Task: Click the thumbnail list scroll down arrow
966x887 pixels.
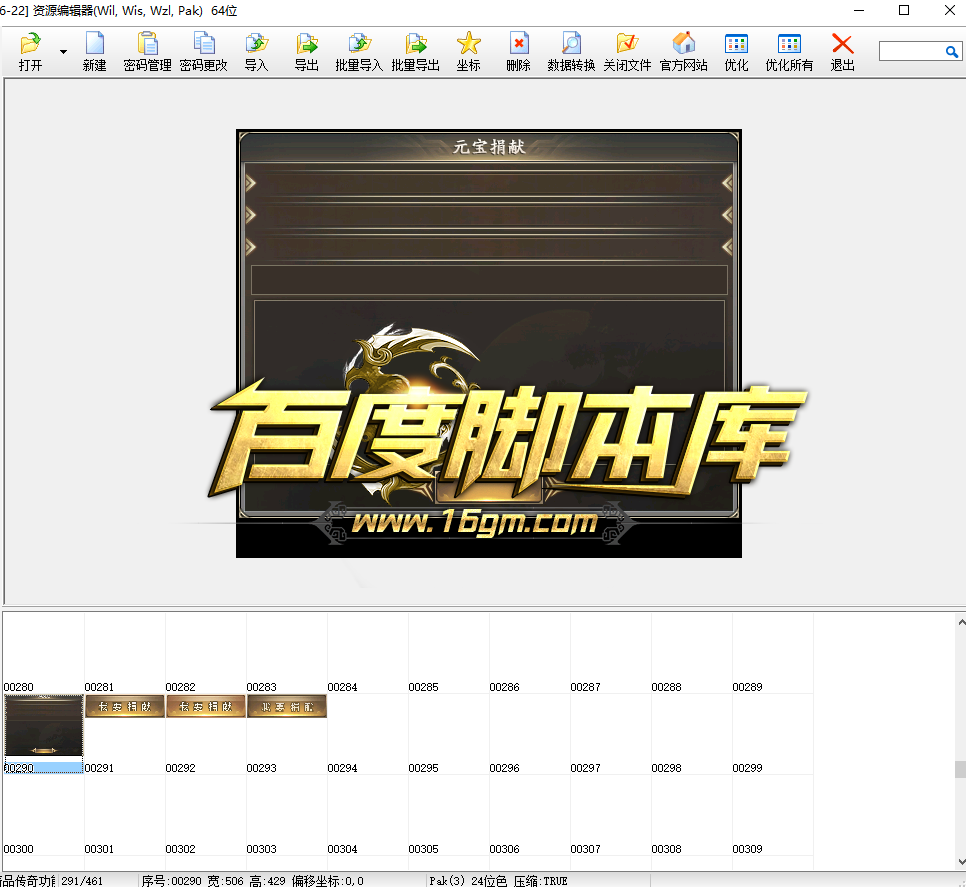Action: click(960, 862)
